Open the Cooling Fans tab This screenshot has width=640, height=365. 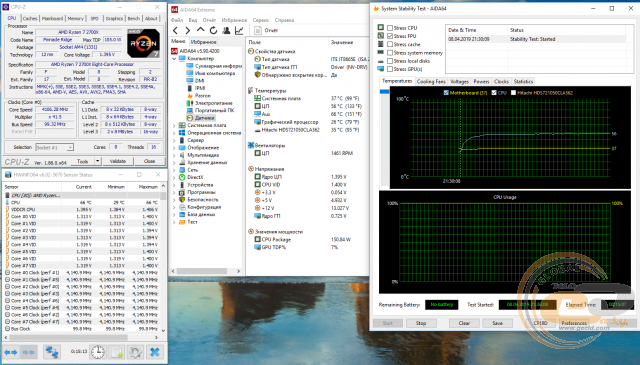point(431,82)
